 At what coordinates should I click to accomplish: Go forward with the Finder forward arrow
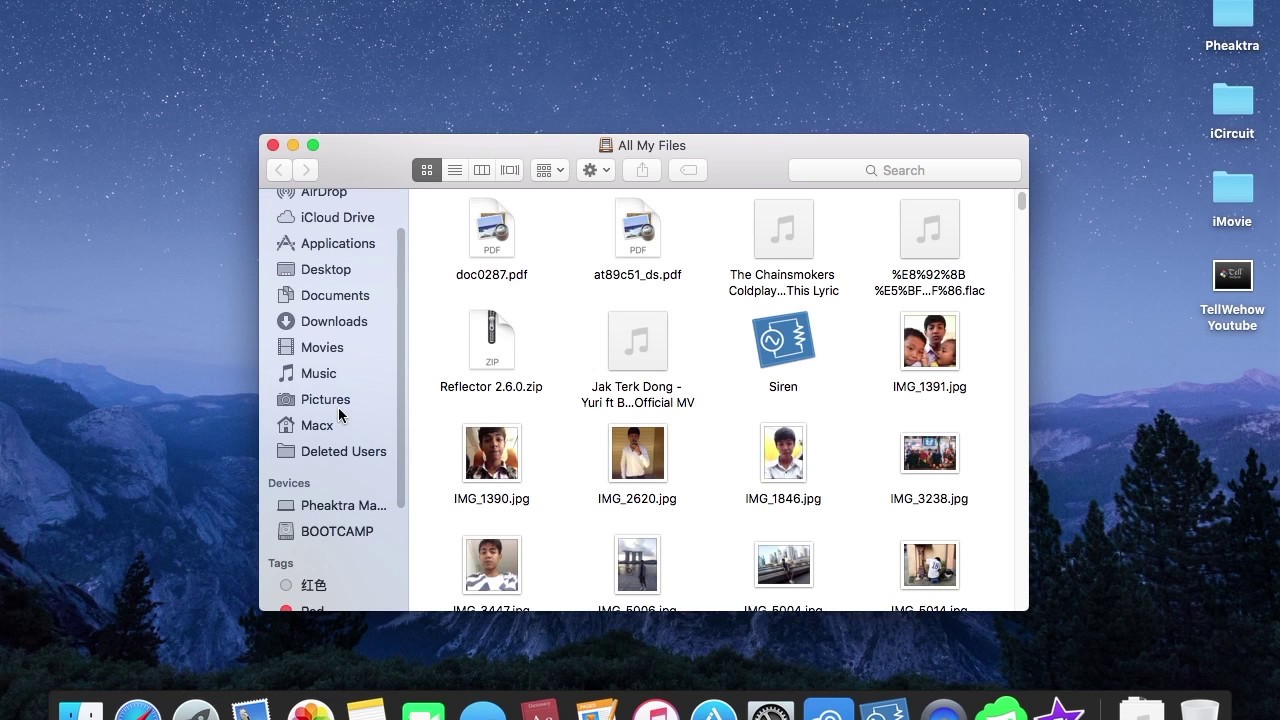click(x=306, y=170)
